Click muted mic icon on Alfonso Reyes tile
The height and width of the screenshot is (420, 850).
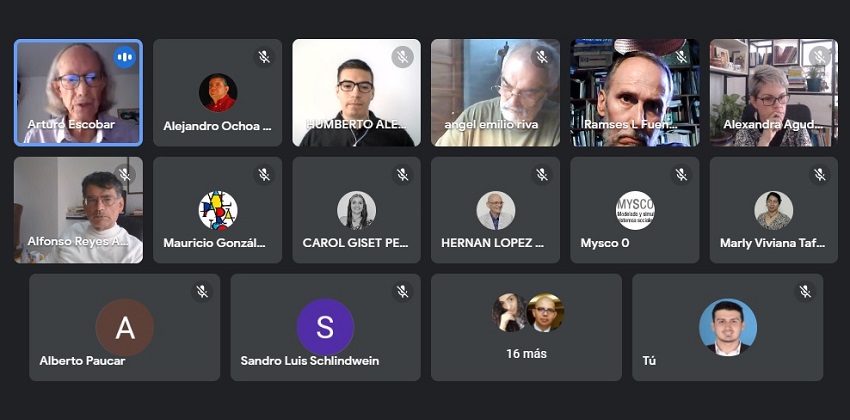pyautogui.click(x=125, y=175)
